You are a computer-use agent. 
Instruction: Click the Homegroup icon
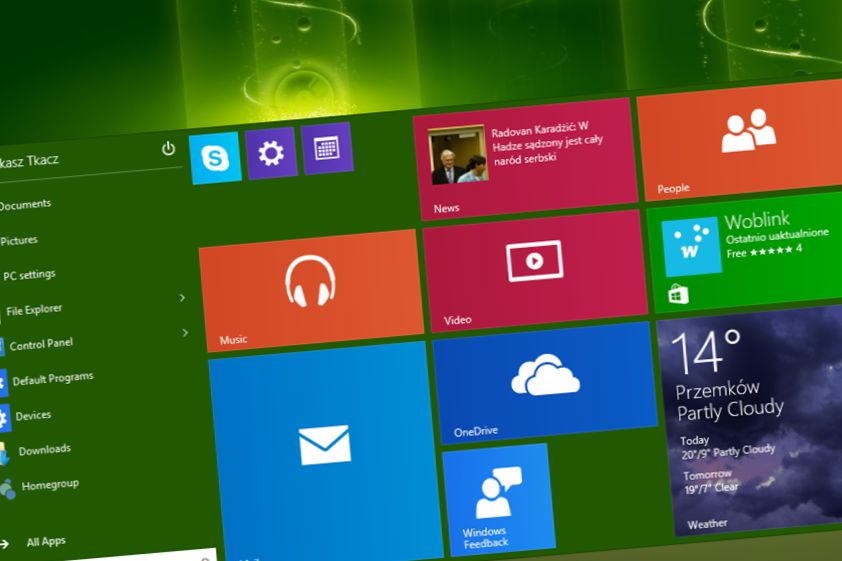tap(7, 490)
